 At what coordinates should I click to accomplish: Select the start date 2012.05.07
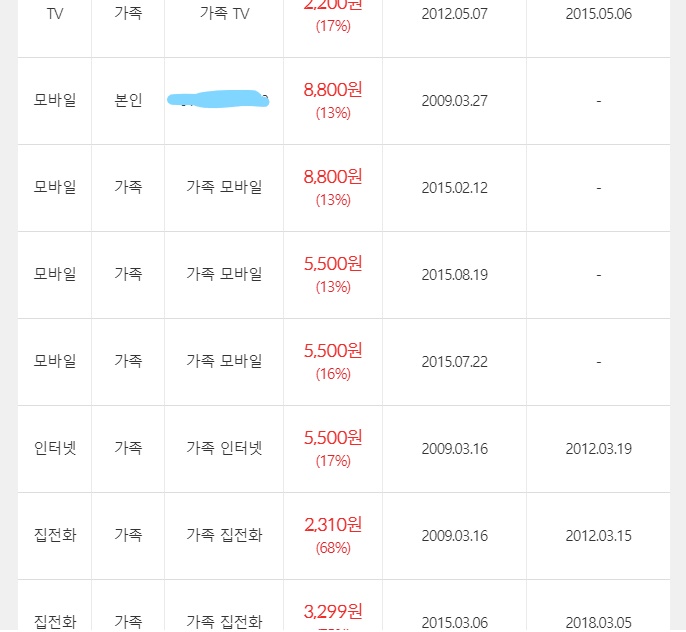454,14
